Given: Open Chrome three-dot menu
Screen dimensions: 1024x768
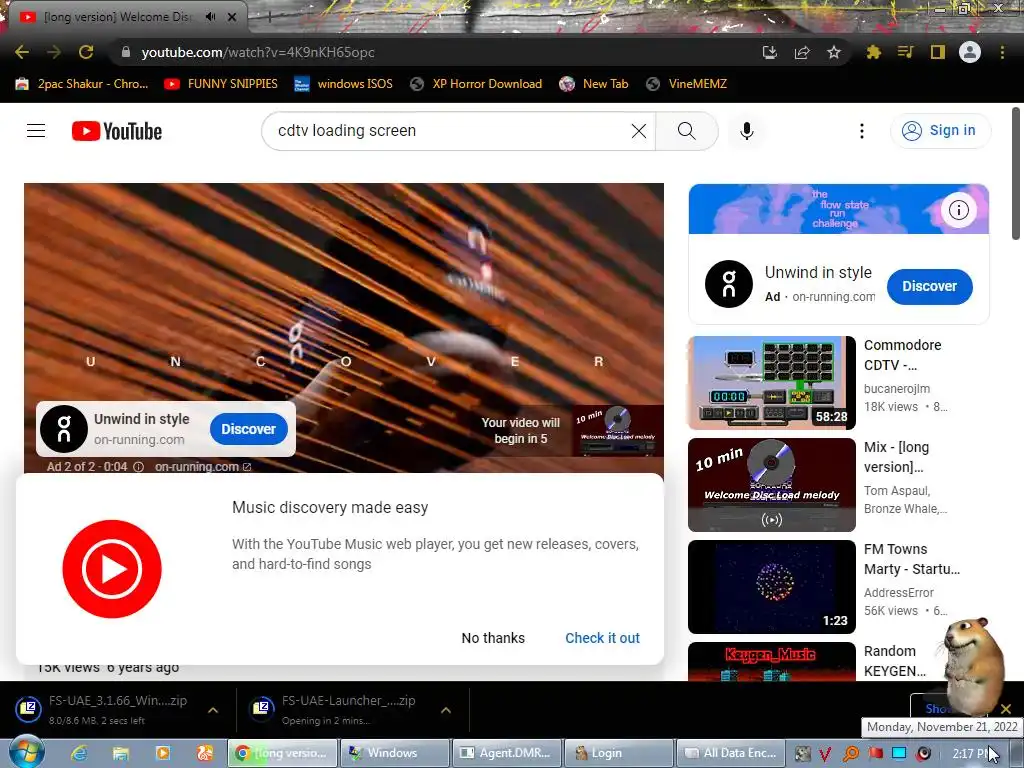Looking at the screenshot, I should pos(1002,52).
